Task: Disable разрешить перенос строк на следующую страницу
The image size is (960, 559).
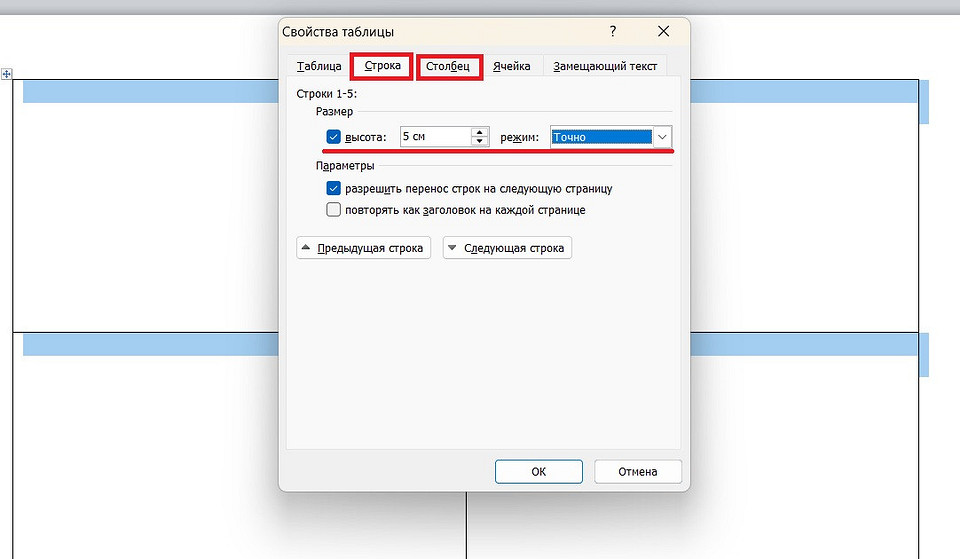Action: (x=334, y=188)
